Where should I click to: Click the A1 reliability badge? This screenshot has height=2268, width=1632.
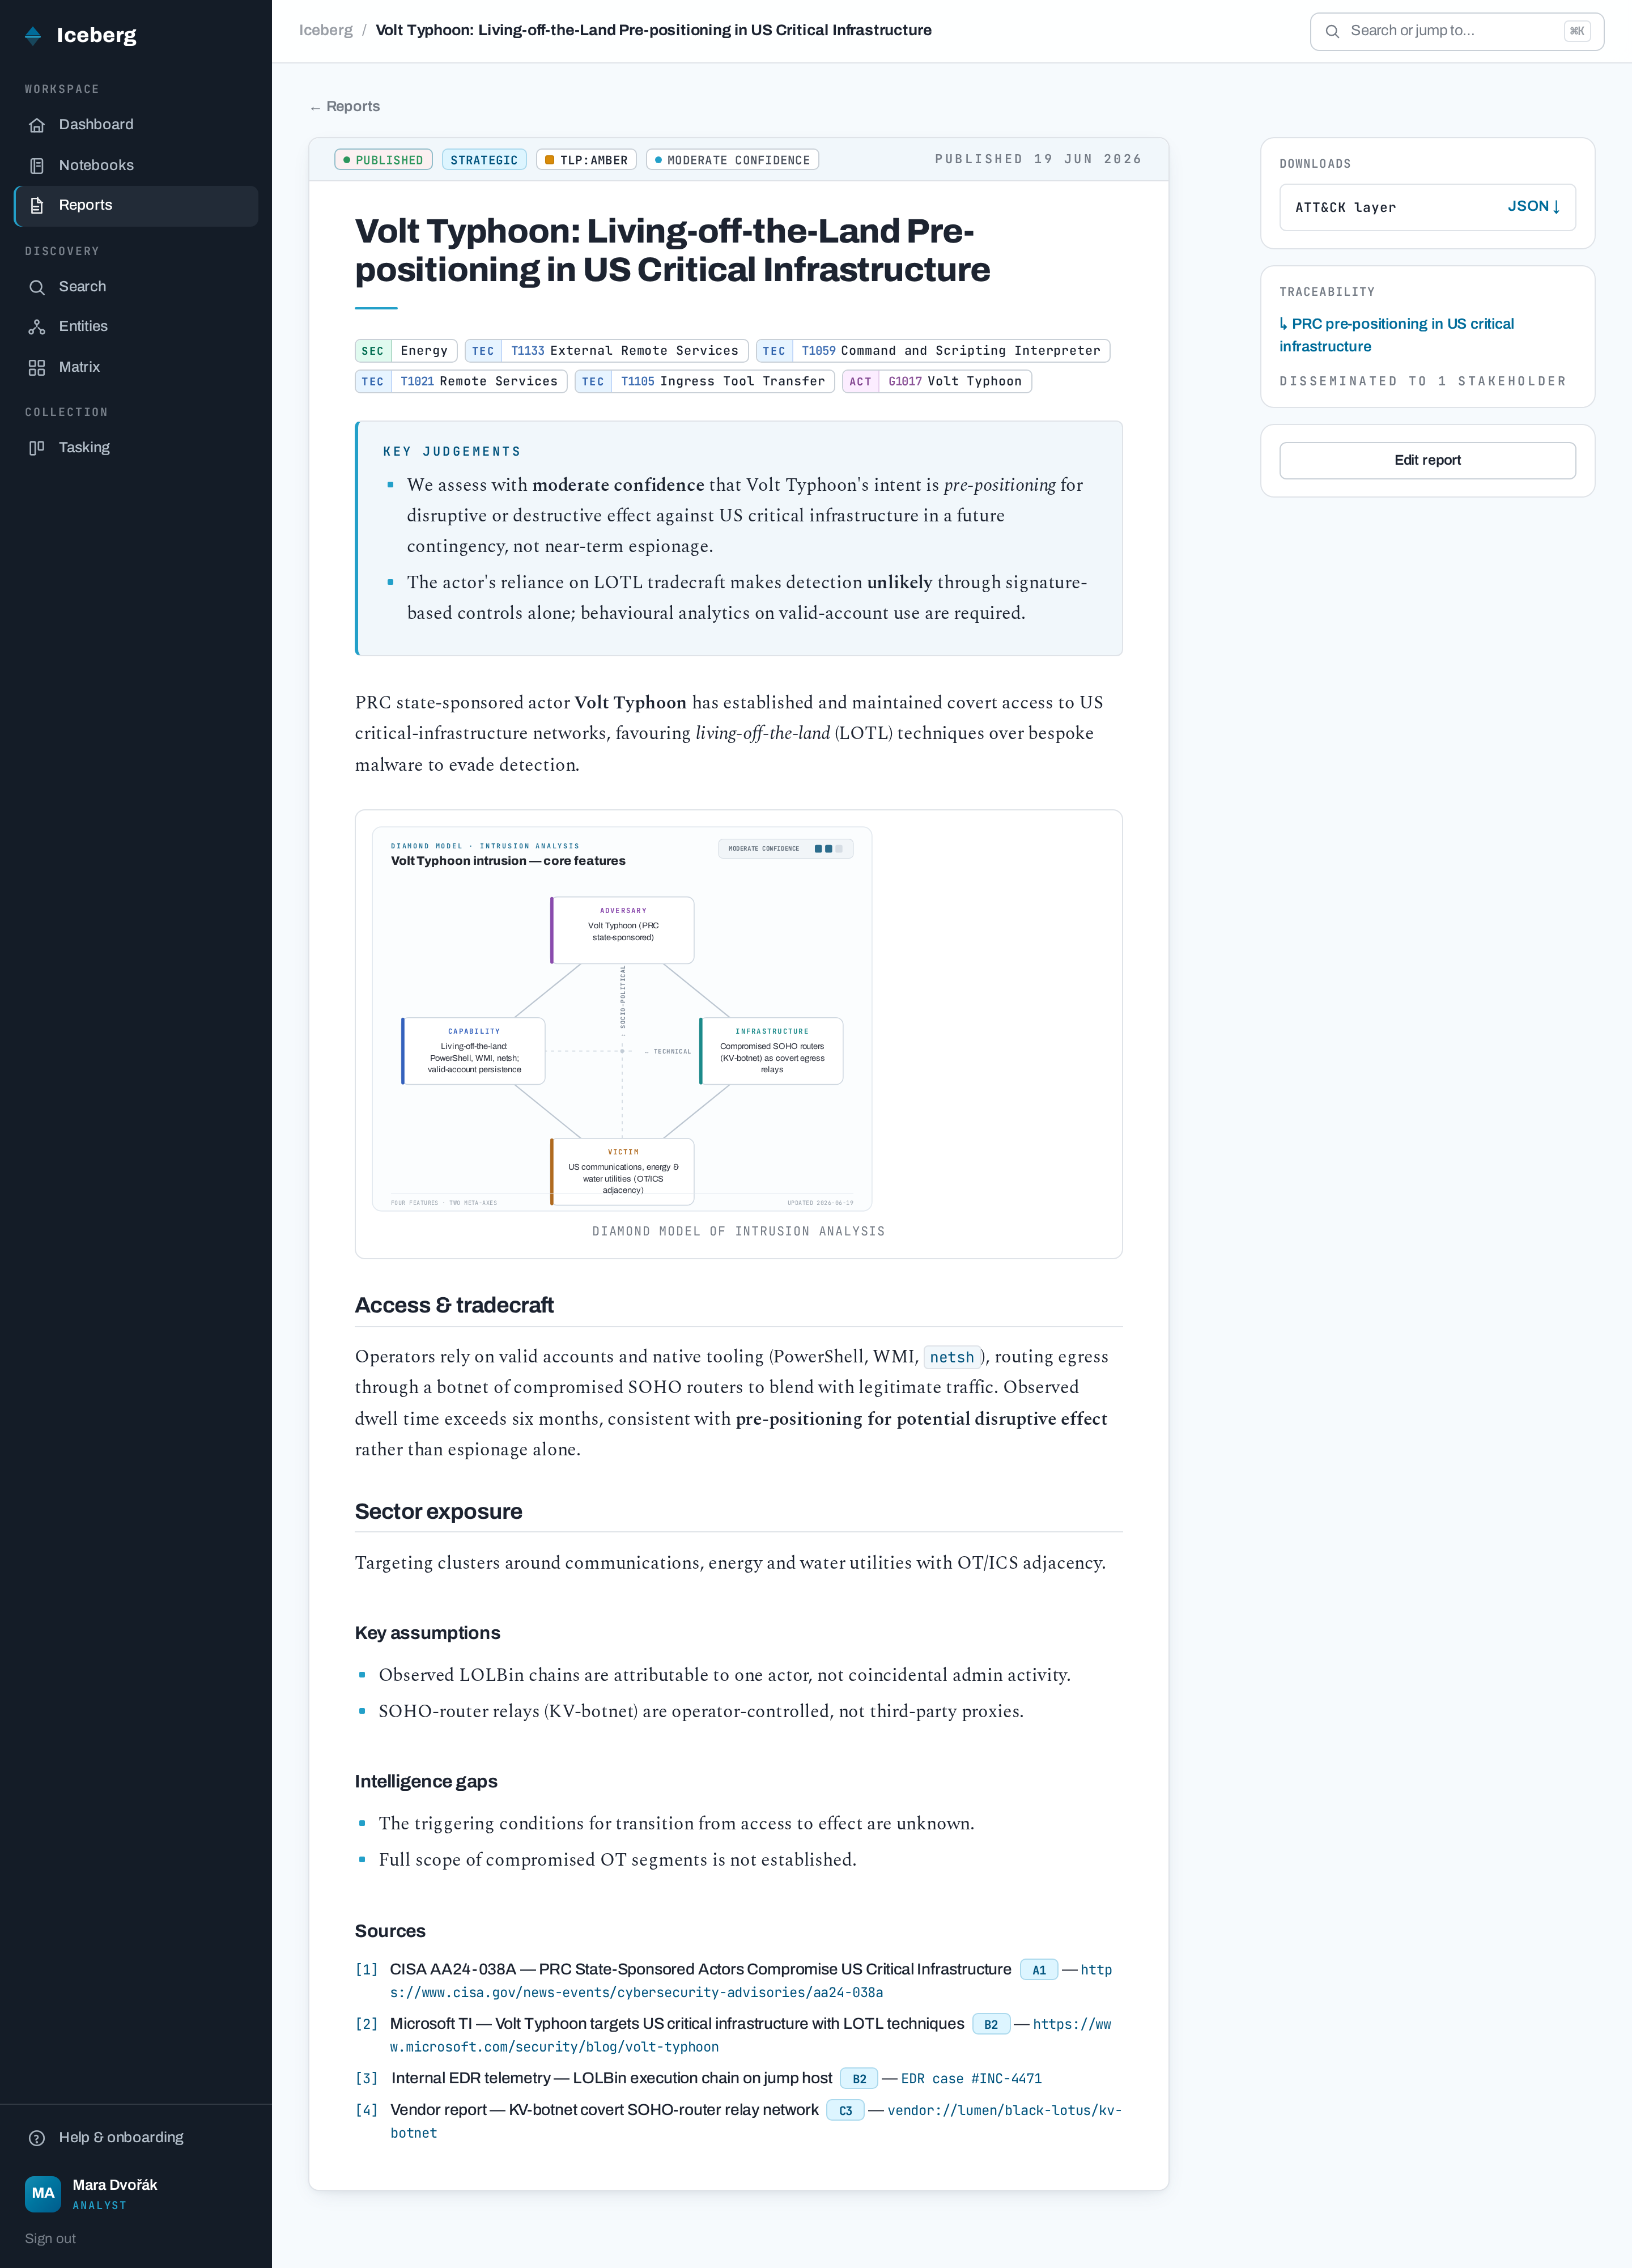(x=1039, y=1971)
